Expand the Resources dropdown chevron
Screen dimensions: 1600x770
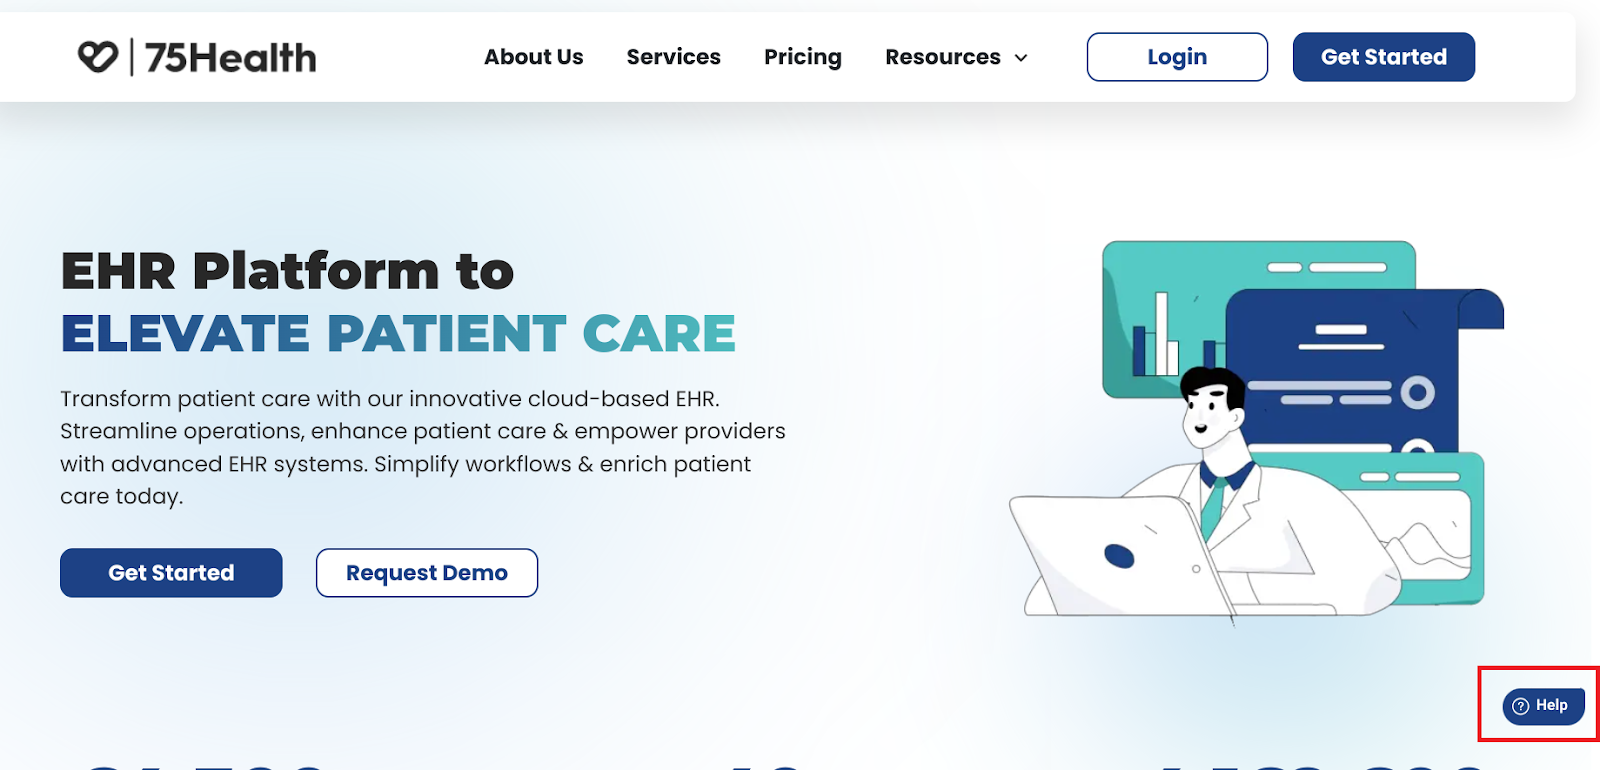coord(1021,58)
